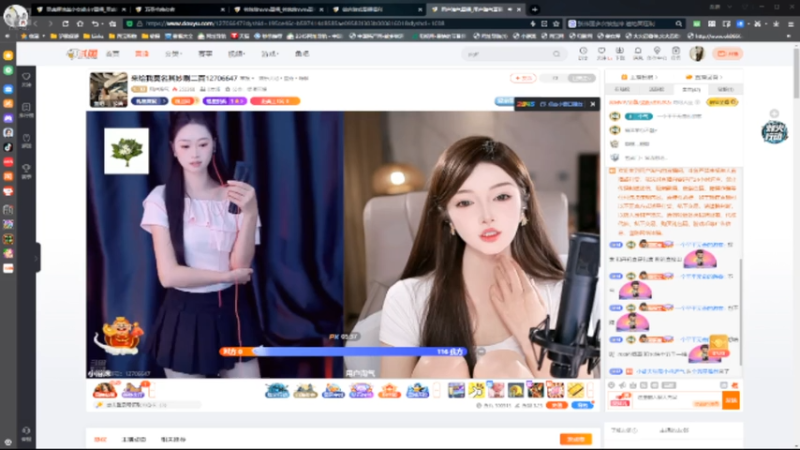The width and height of the screenshot is (800, 450).
Task: Click the orange recharge button under gifts
Action: [x=557, y=405]
